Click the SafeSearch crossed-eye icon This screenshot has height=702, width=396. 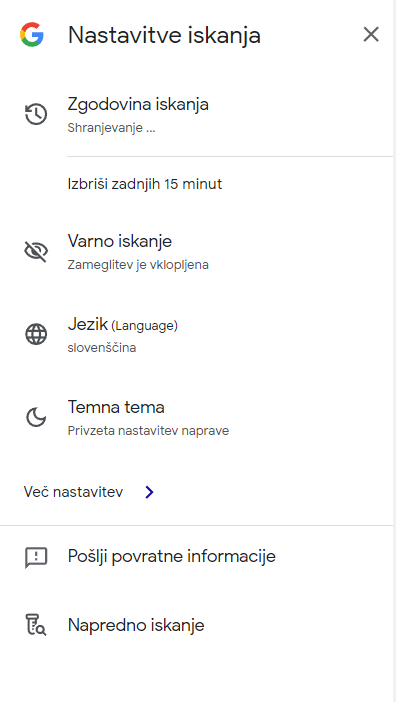point(36,251)
